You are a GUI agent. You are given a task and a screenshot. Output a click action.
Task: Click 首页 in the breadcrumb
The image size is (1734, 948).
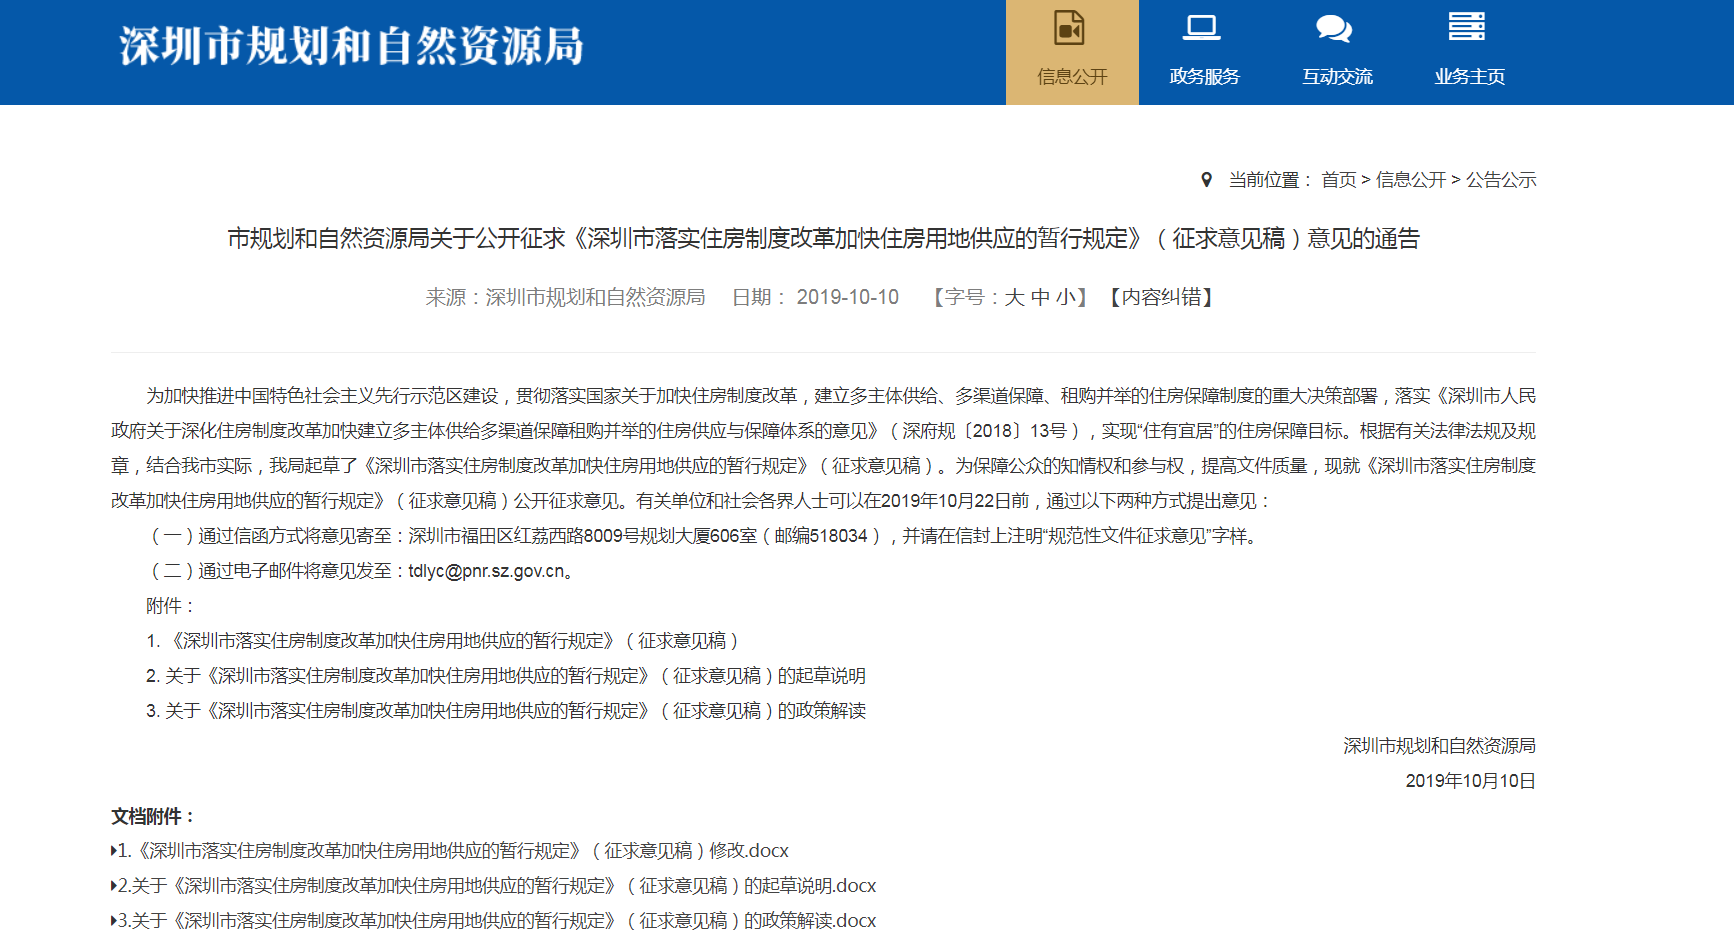pos(1338,180)
